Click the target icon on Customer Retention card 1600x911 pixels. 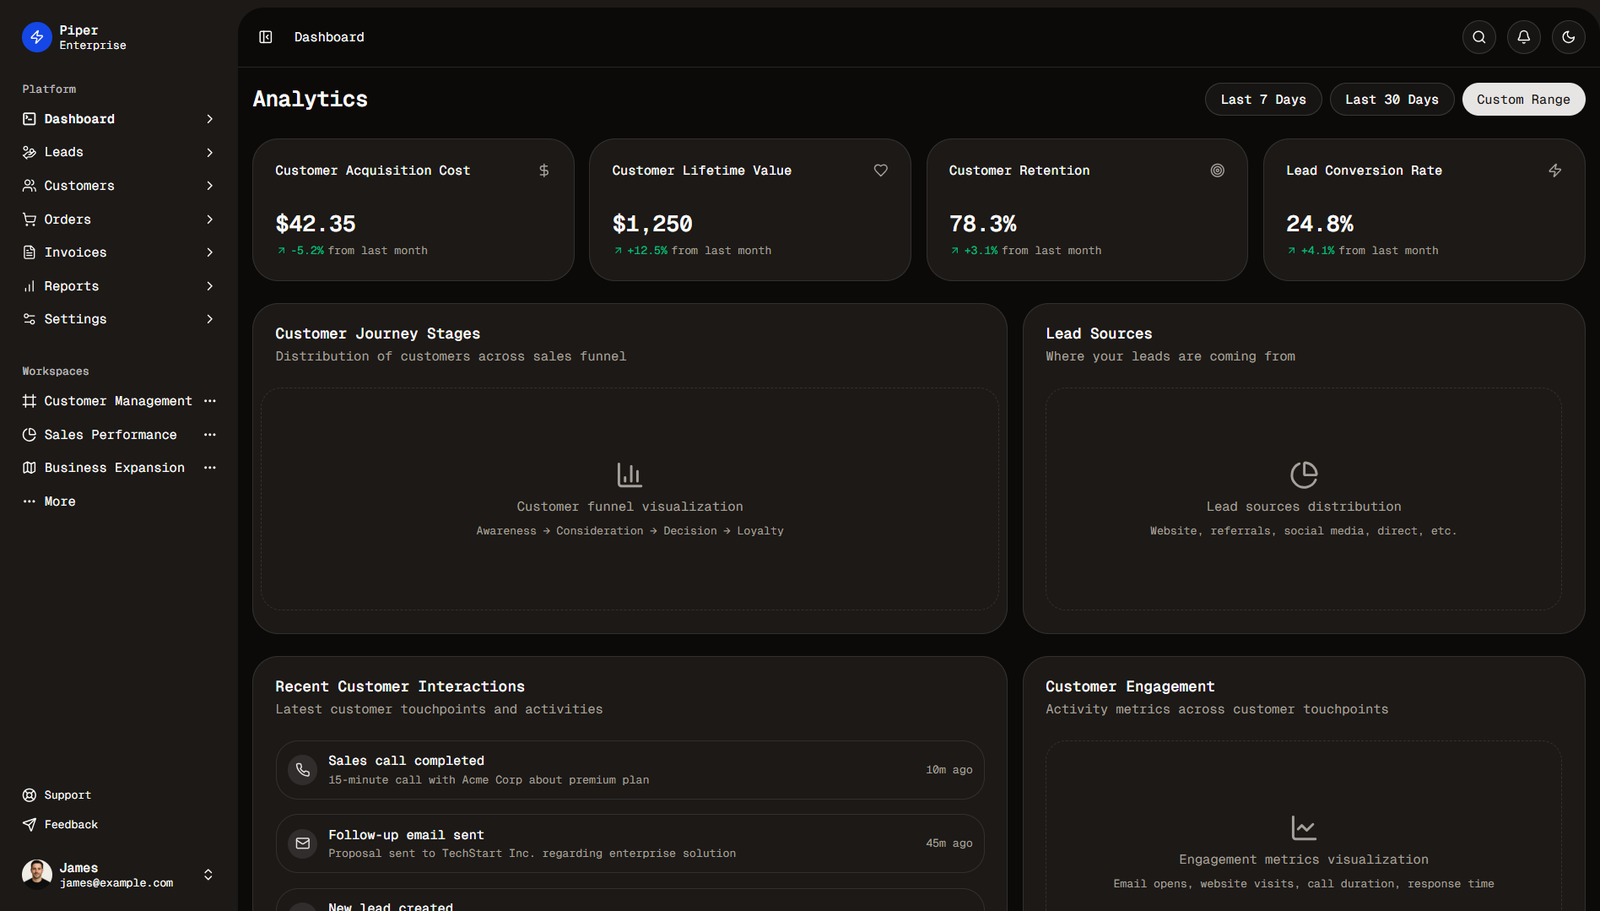(1218, 171)
